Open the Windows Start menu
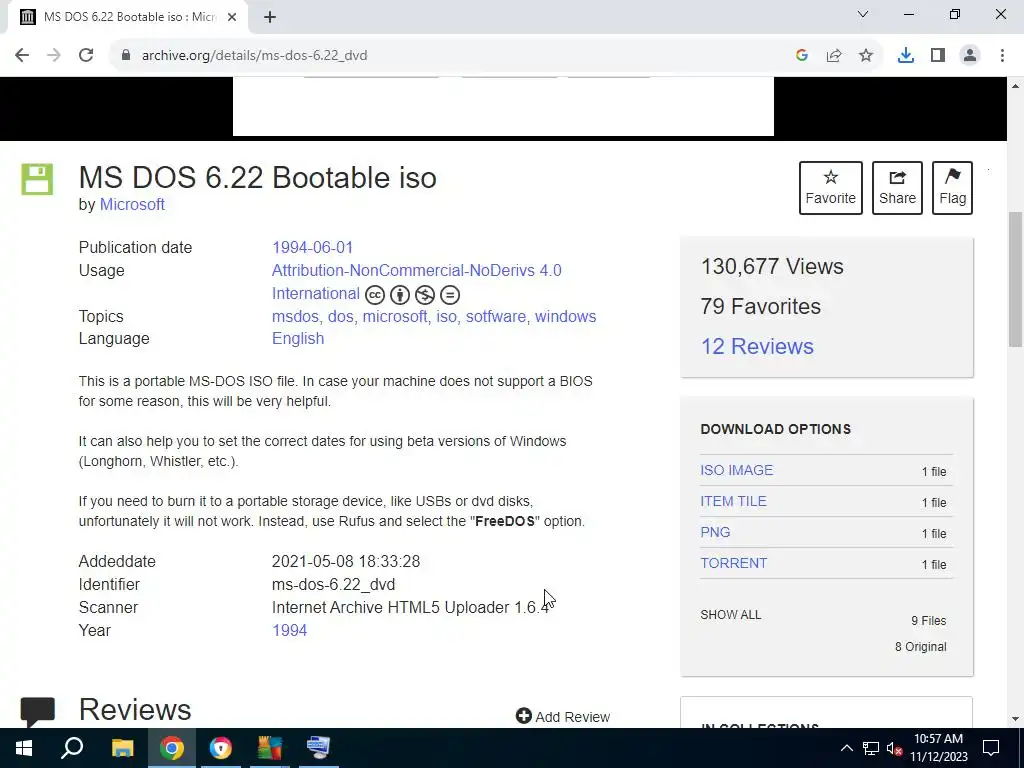The height and width of the screenshot is (768, 1024). tap(24, 748)
